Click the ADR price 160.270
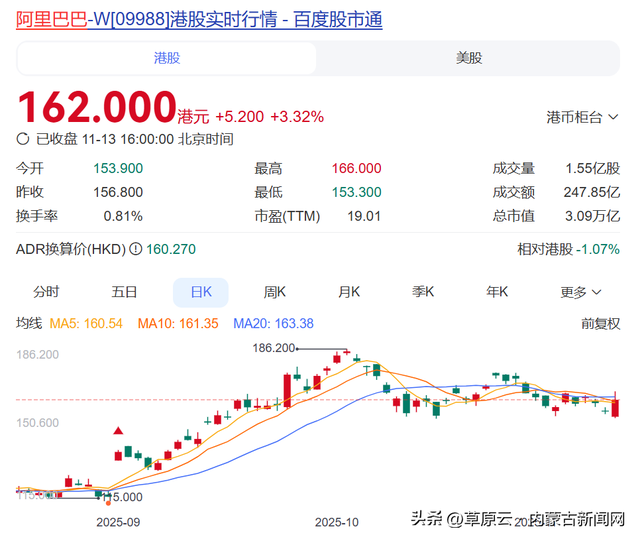Screen dimensions: 640x541 (171, 249)
